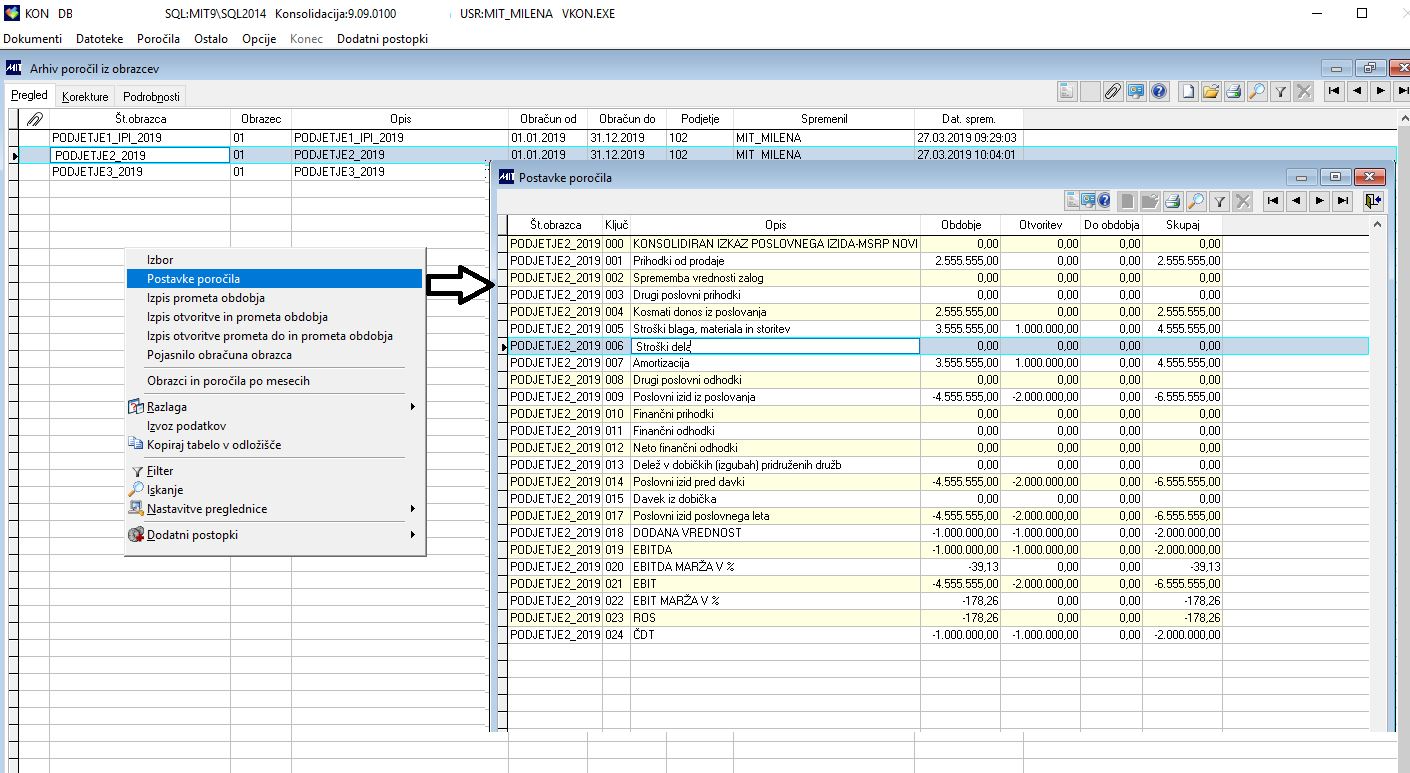
Task: Click the open folder icon in archive toolbar
Action: 1210,91
